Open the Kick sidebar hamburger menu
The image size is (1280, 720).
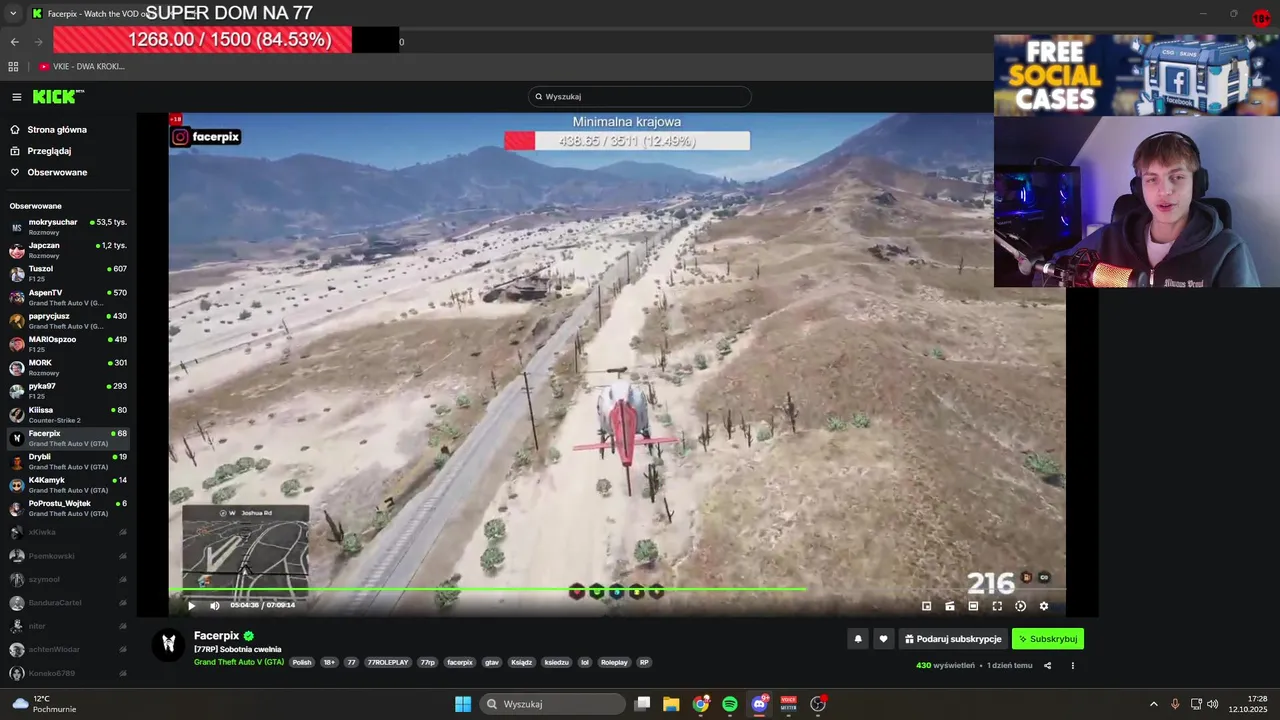click(x=17, y=97)
